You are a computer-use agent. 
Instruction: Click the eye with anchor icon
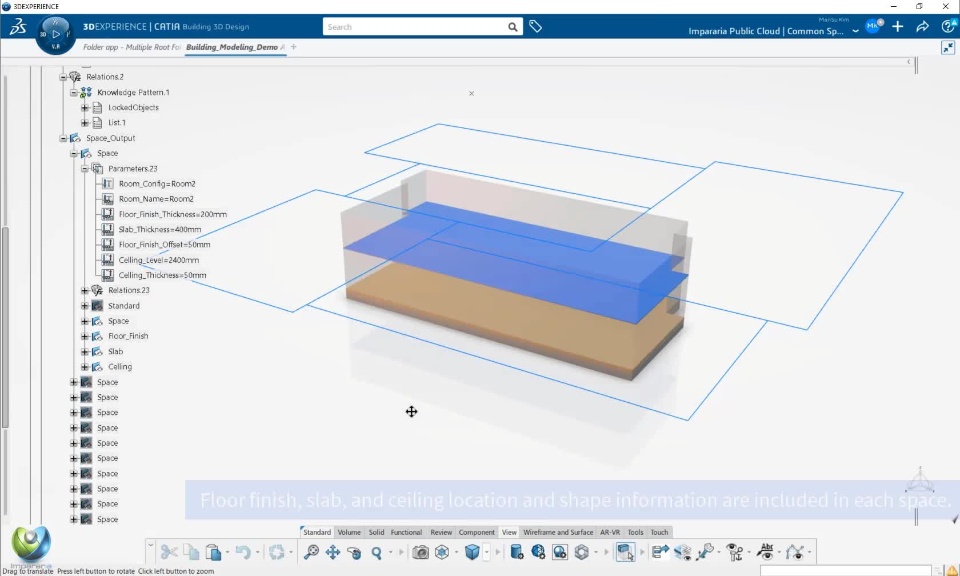(735, 552)
